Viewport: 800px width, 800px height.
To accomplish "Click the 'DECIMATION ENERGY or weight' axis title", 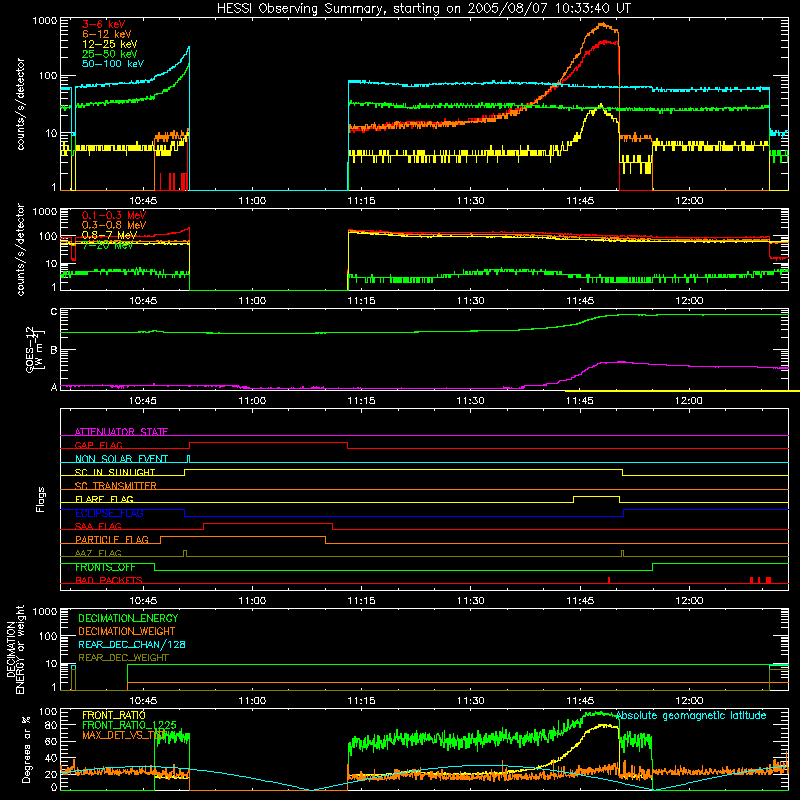I will pos(15,649).
